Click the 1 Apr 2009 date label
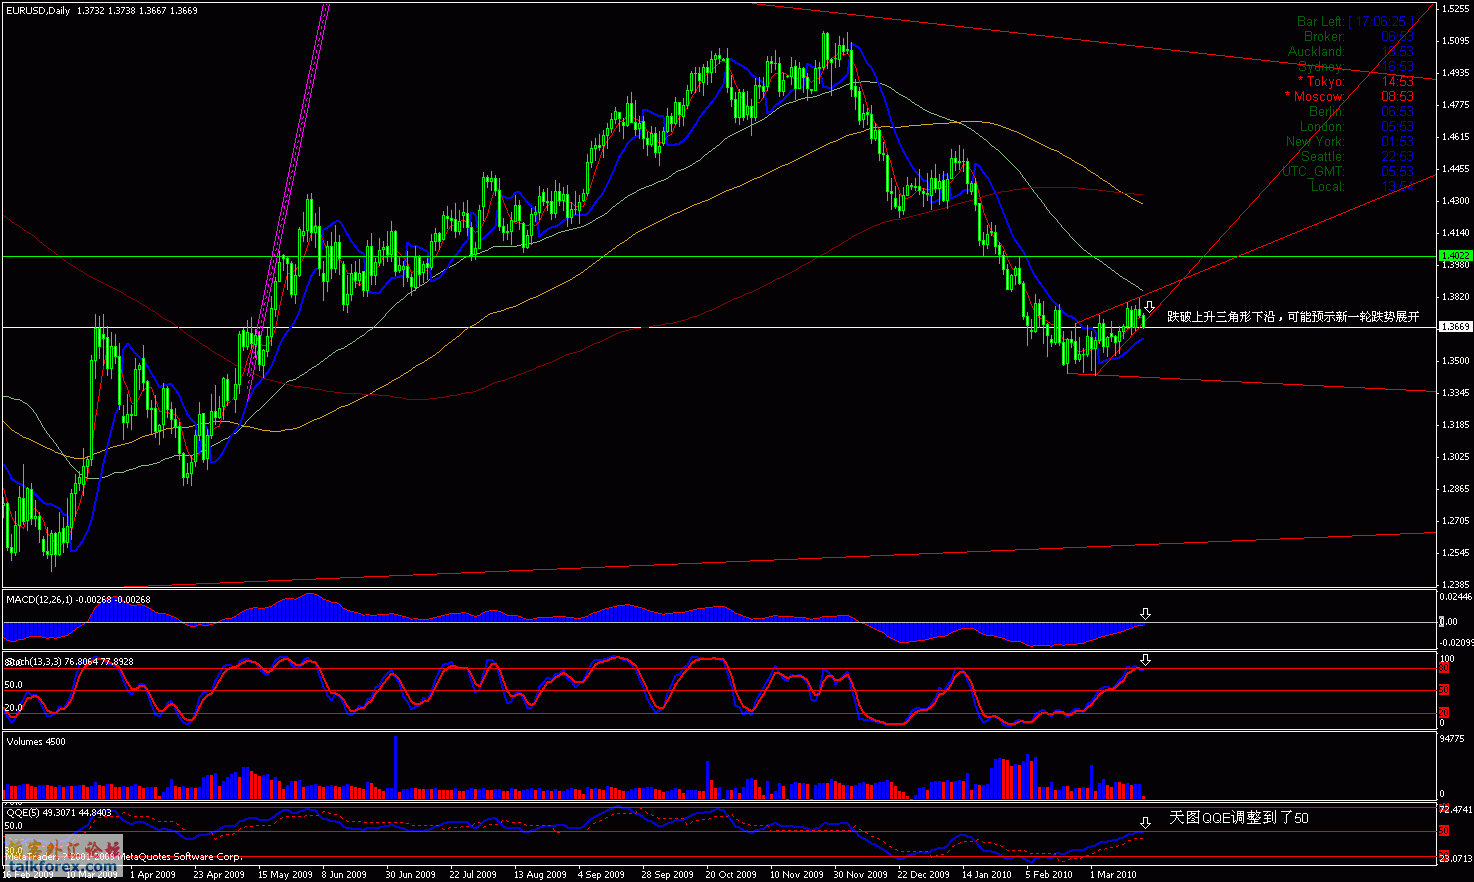 [155, 875]
